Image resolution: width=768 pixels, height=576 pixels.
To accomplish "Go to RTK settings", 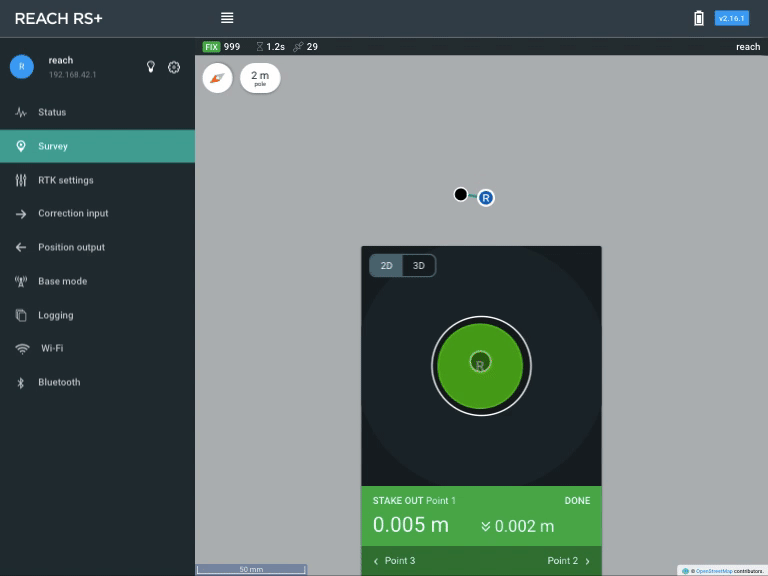I will [97, 180].
